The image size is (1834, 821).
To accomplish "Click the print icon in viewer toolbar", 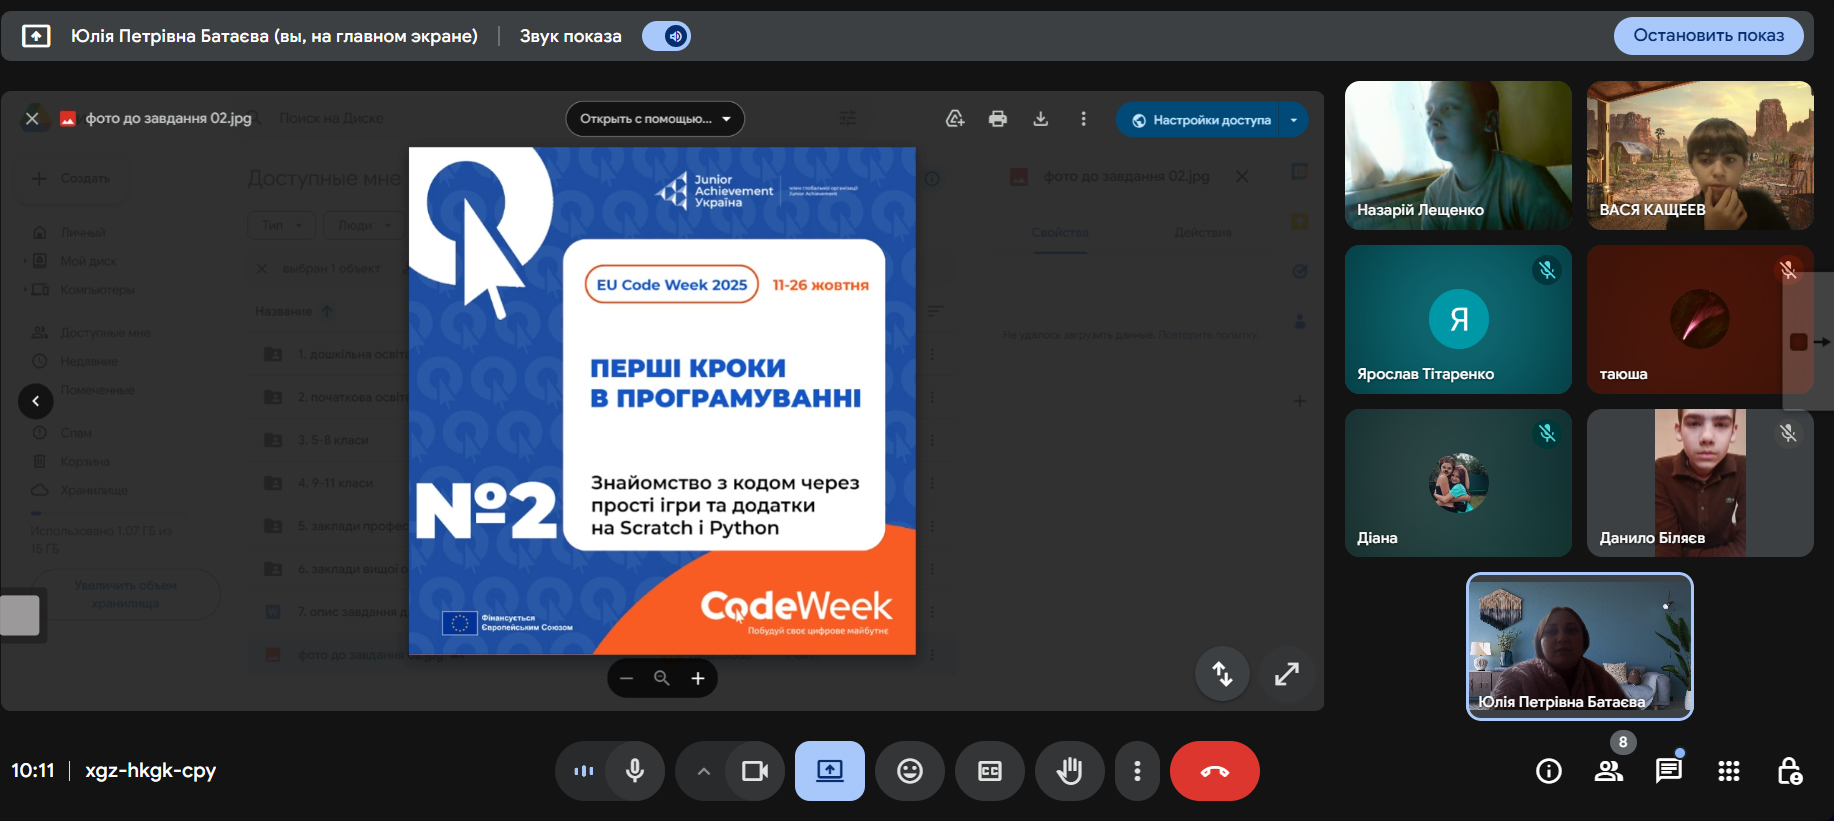I will click(x=997, y=119).
